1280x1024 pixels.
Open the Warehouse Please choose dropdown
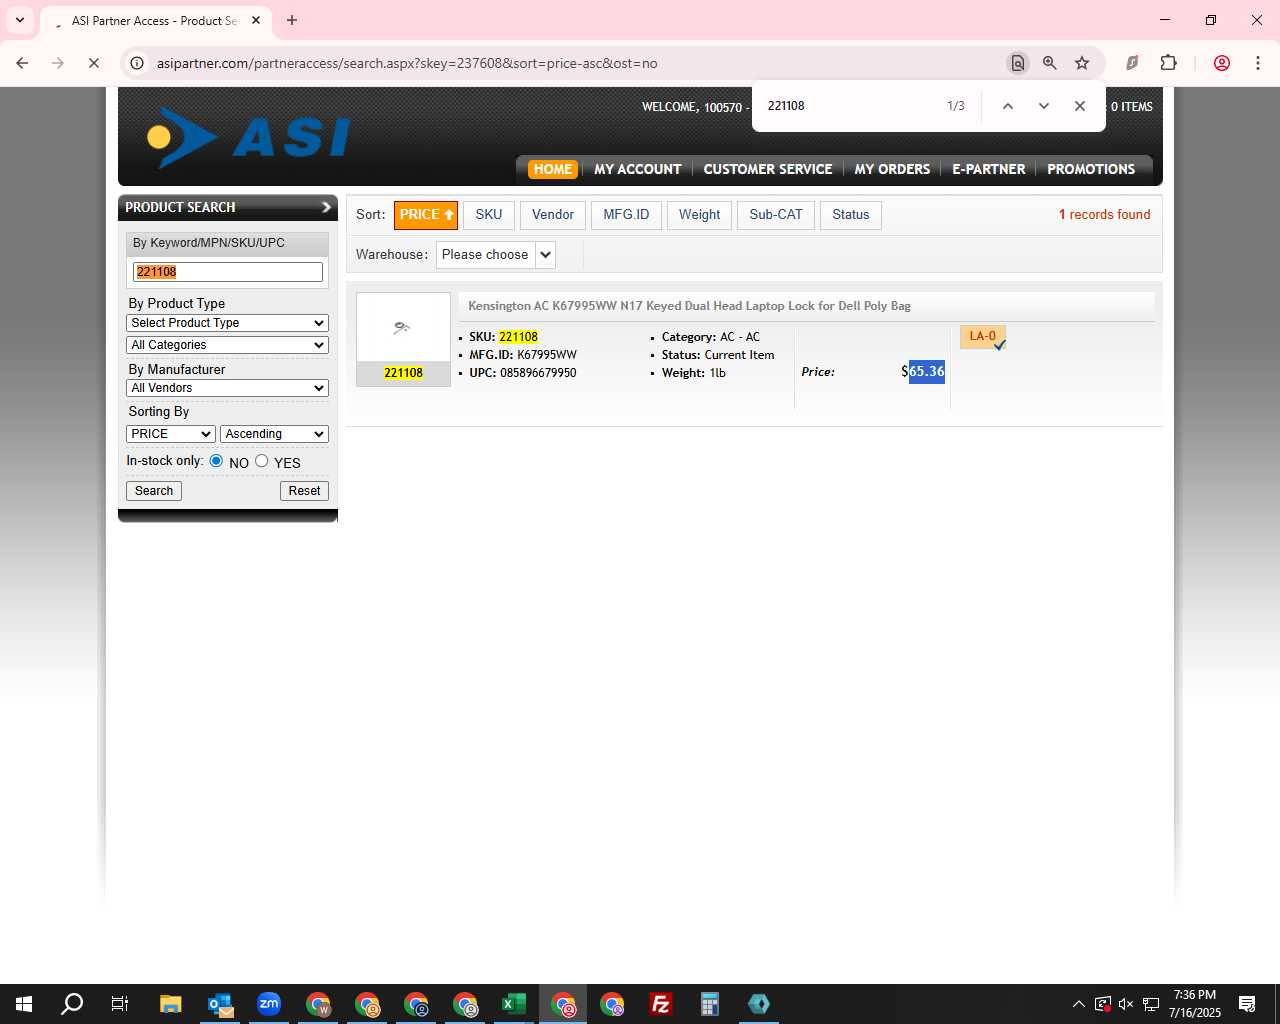[495, 255]
